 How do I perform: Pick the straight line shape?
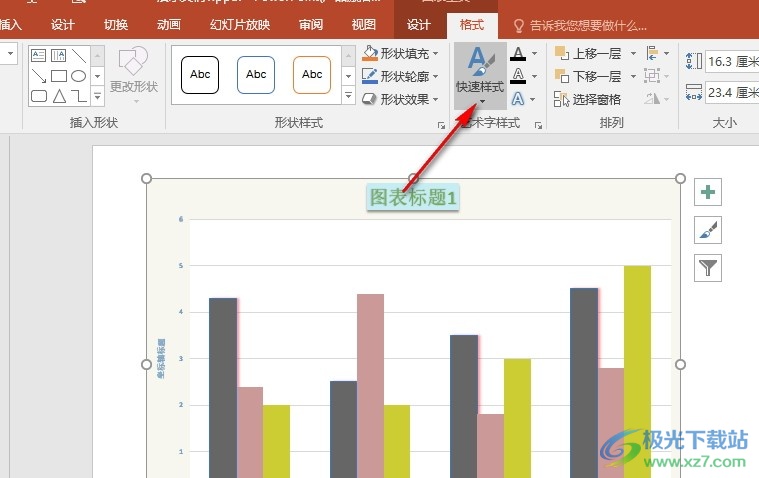[79, 55]
